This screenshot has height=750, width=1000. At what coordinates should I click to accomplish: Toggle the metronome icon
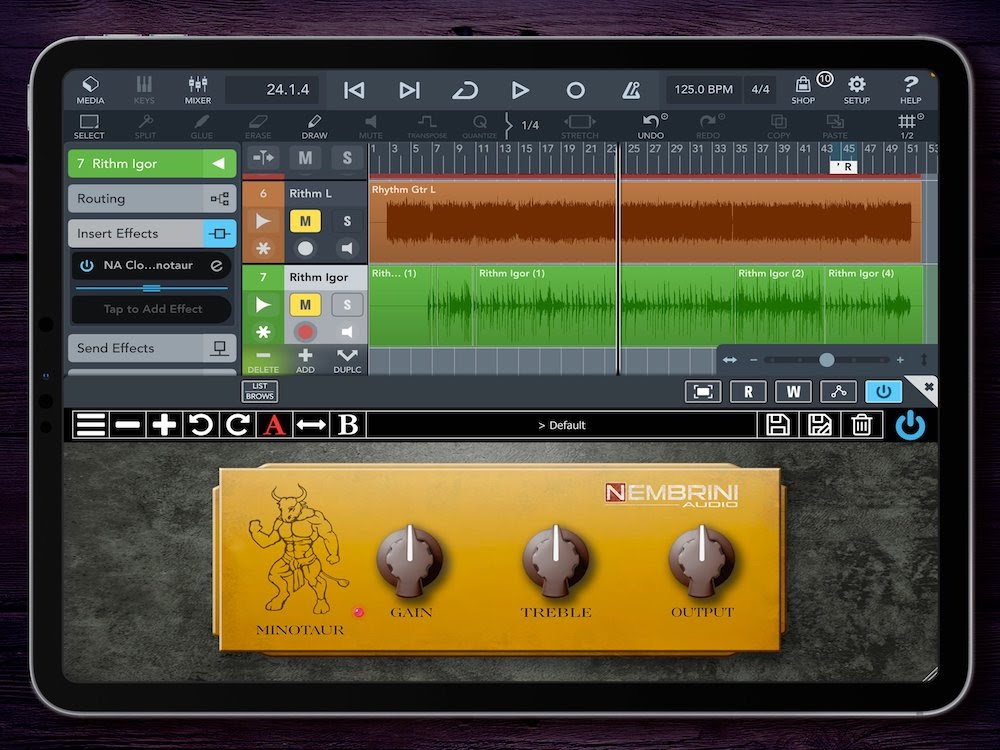tap(631, 90)
